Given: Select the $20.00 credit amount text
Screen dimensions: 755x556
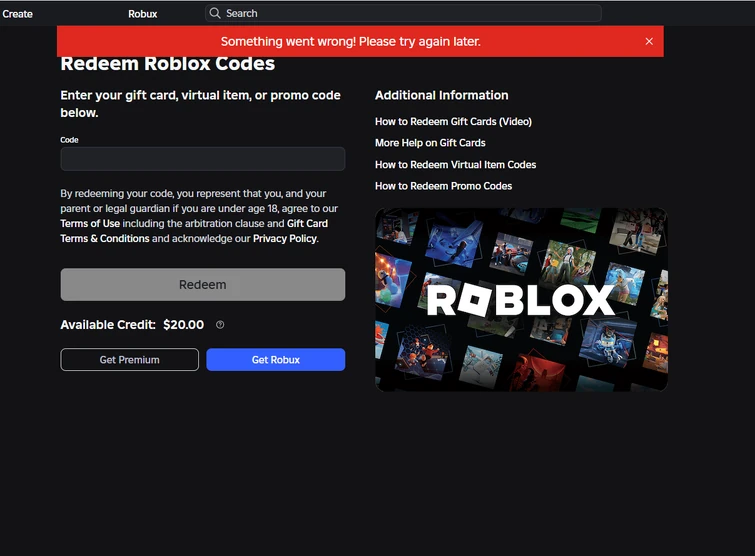Looking at the screenshot, I should point(183,325).
